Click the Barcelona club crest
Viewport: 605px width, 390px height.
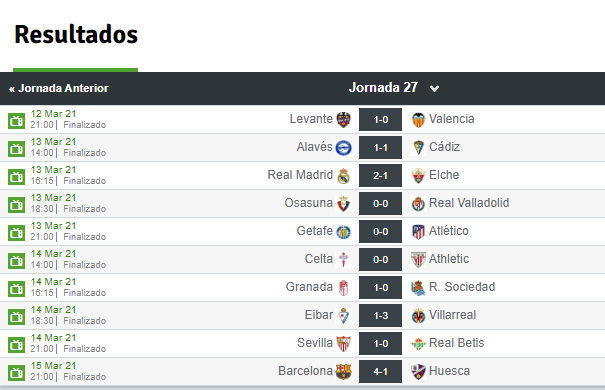point(343,372)
